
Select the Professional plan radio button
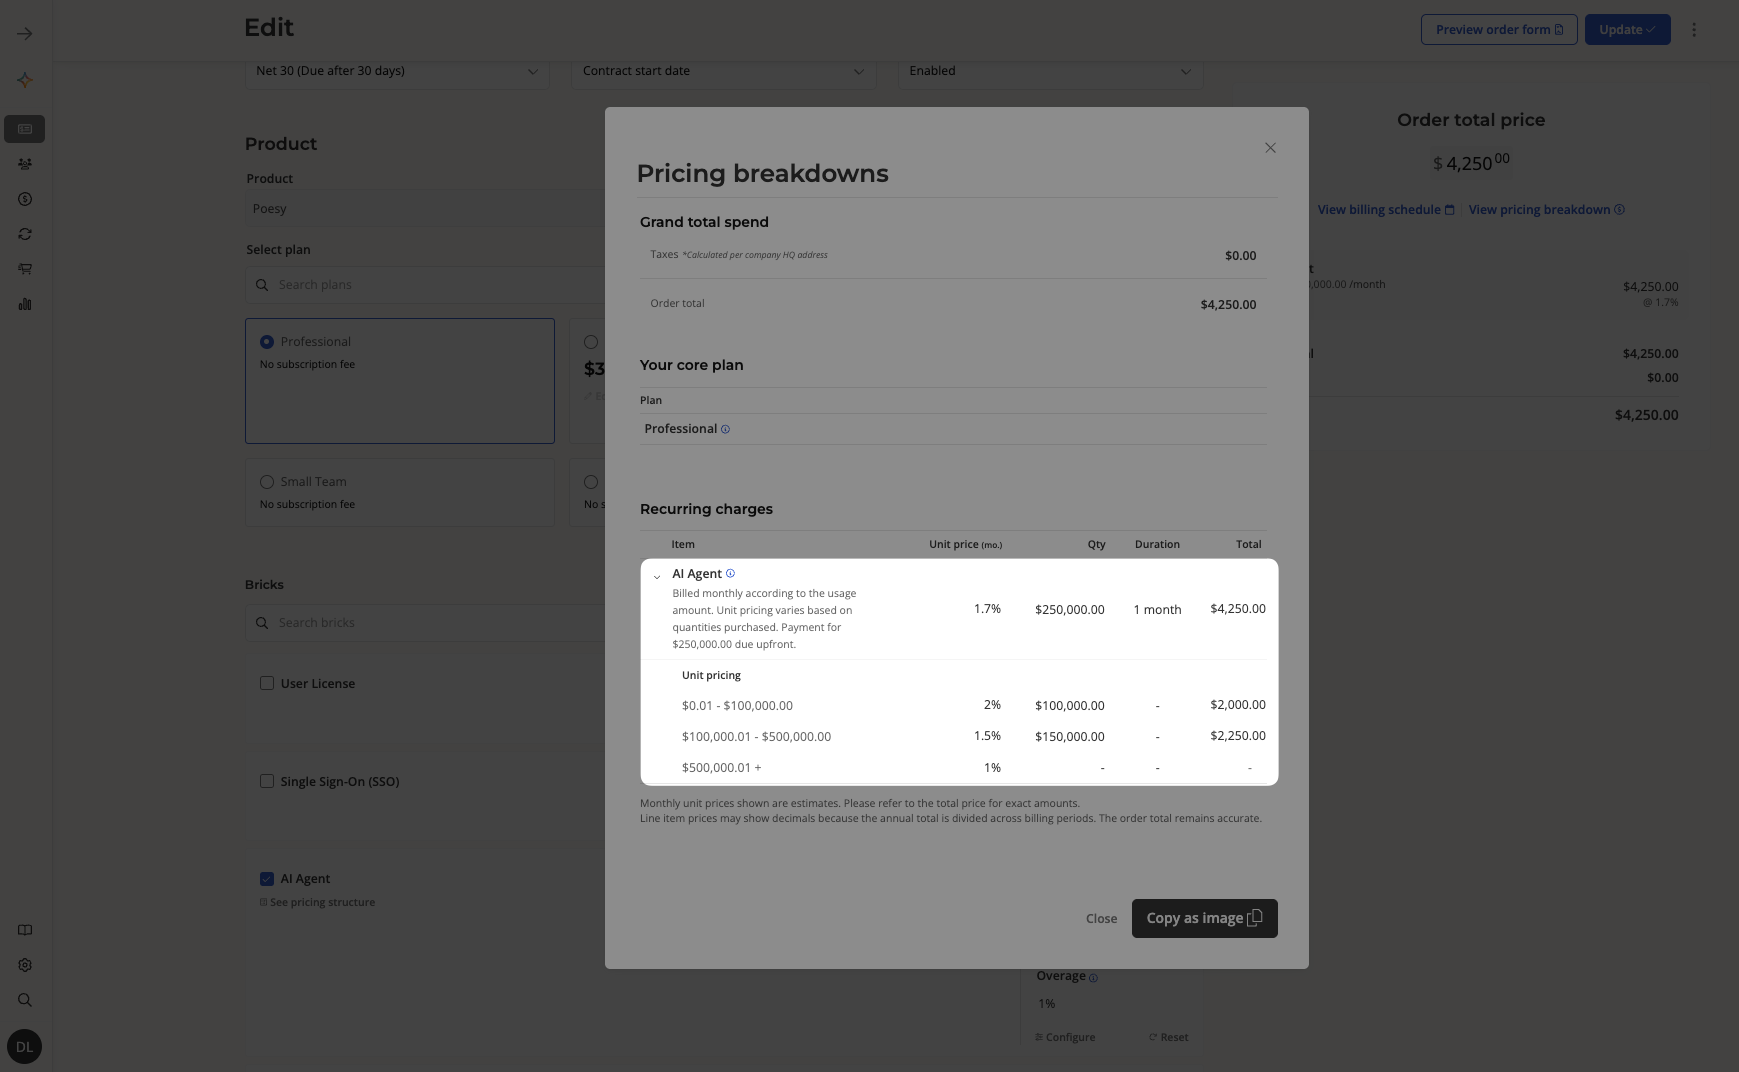[x=267, y=342]
